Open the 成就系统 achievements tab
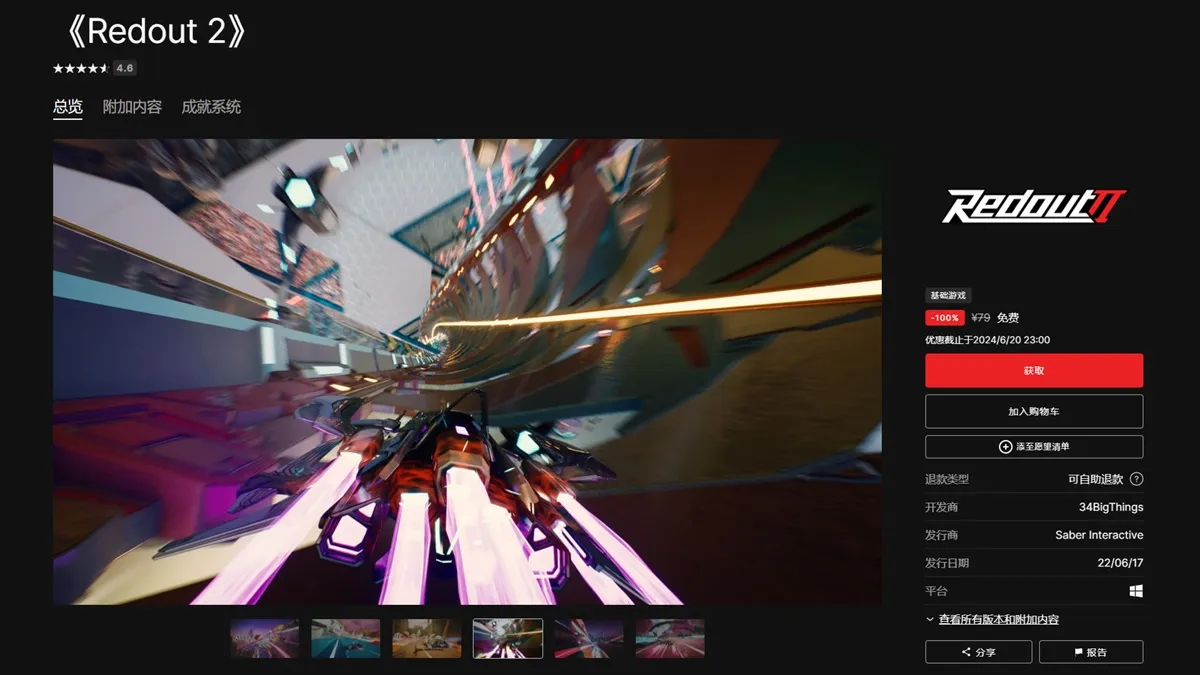Screen dimensions: 1200x675 click(211, 107)
